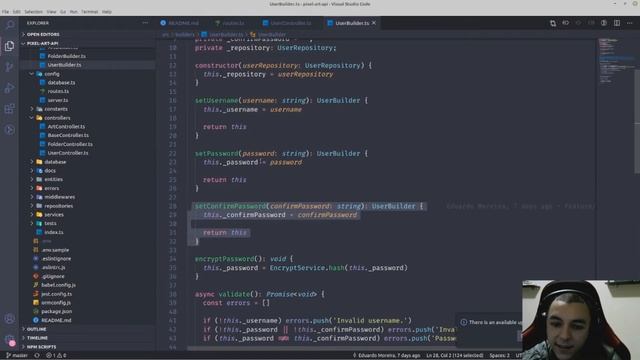
Task: Expand the database folder
Action: tap(55, 162)
